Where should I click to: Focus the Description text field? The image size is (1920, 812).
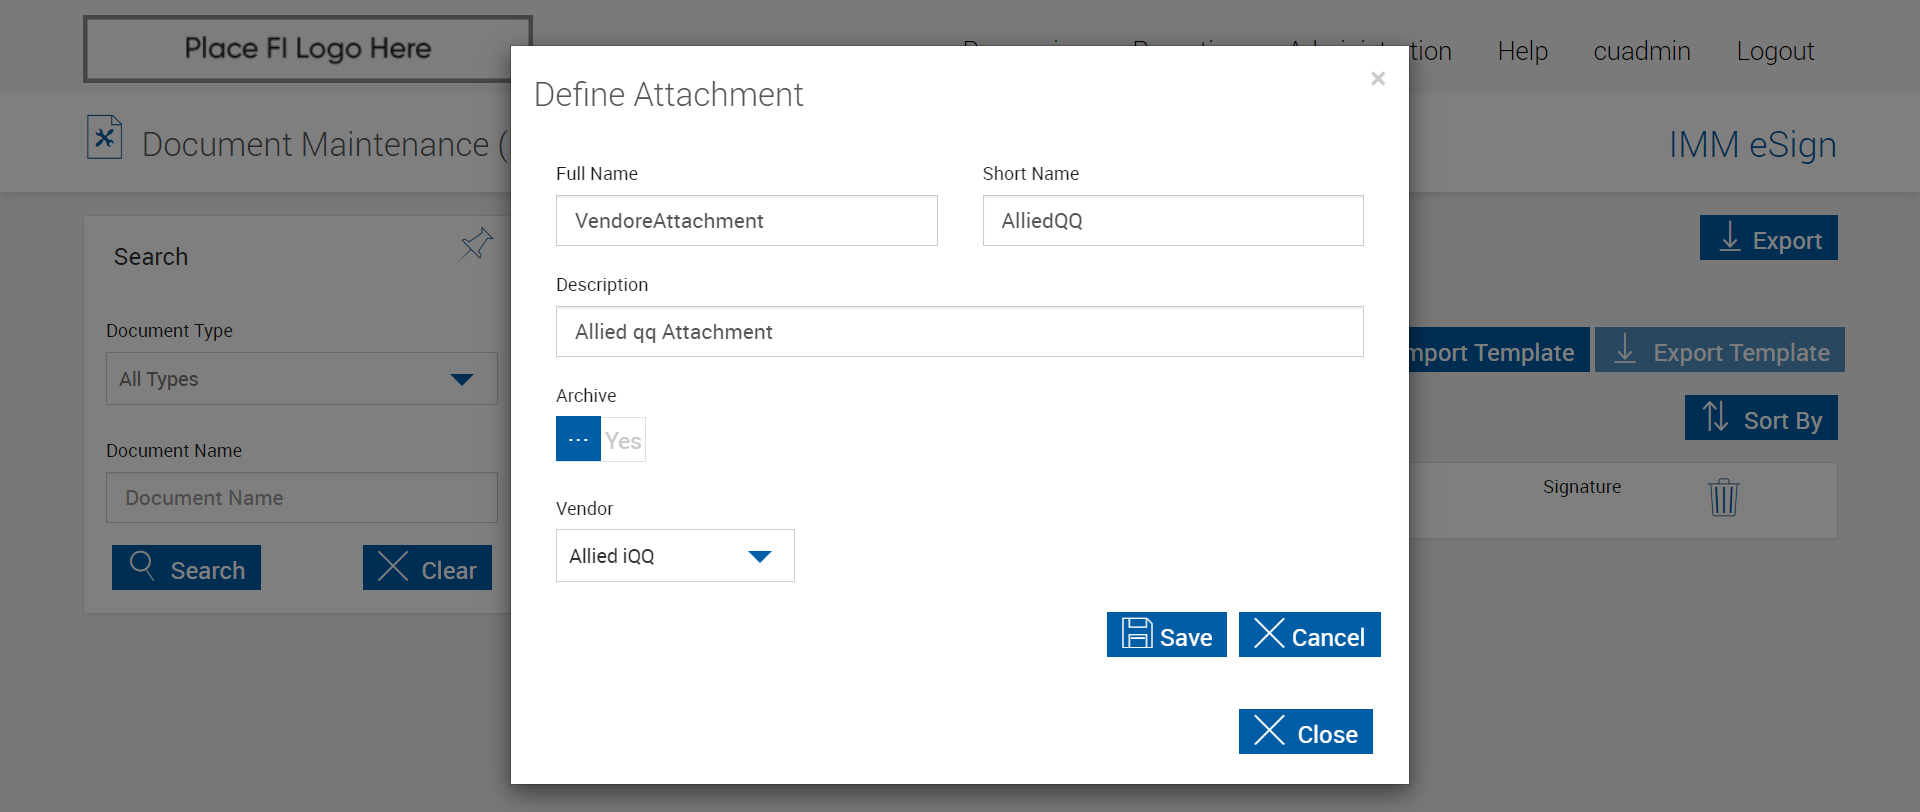(x=959, y=332)
